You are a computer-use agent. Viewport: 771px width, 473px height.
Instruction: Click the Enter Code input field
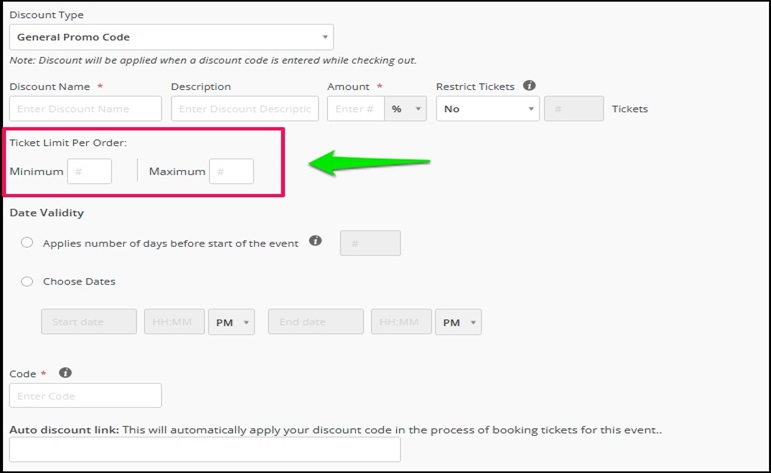[86, 395]
